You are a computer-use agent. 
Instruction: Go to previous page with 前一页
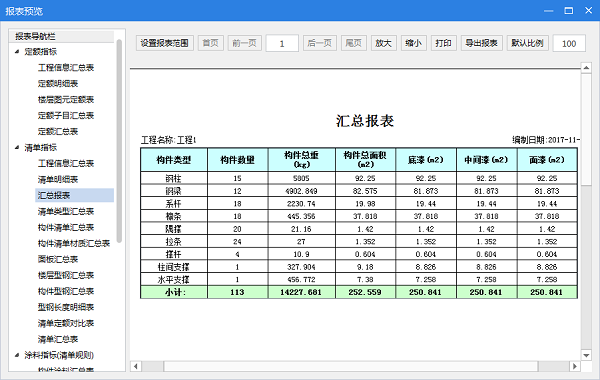245,43
